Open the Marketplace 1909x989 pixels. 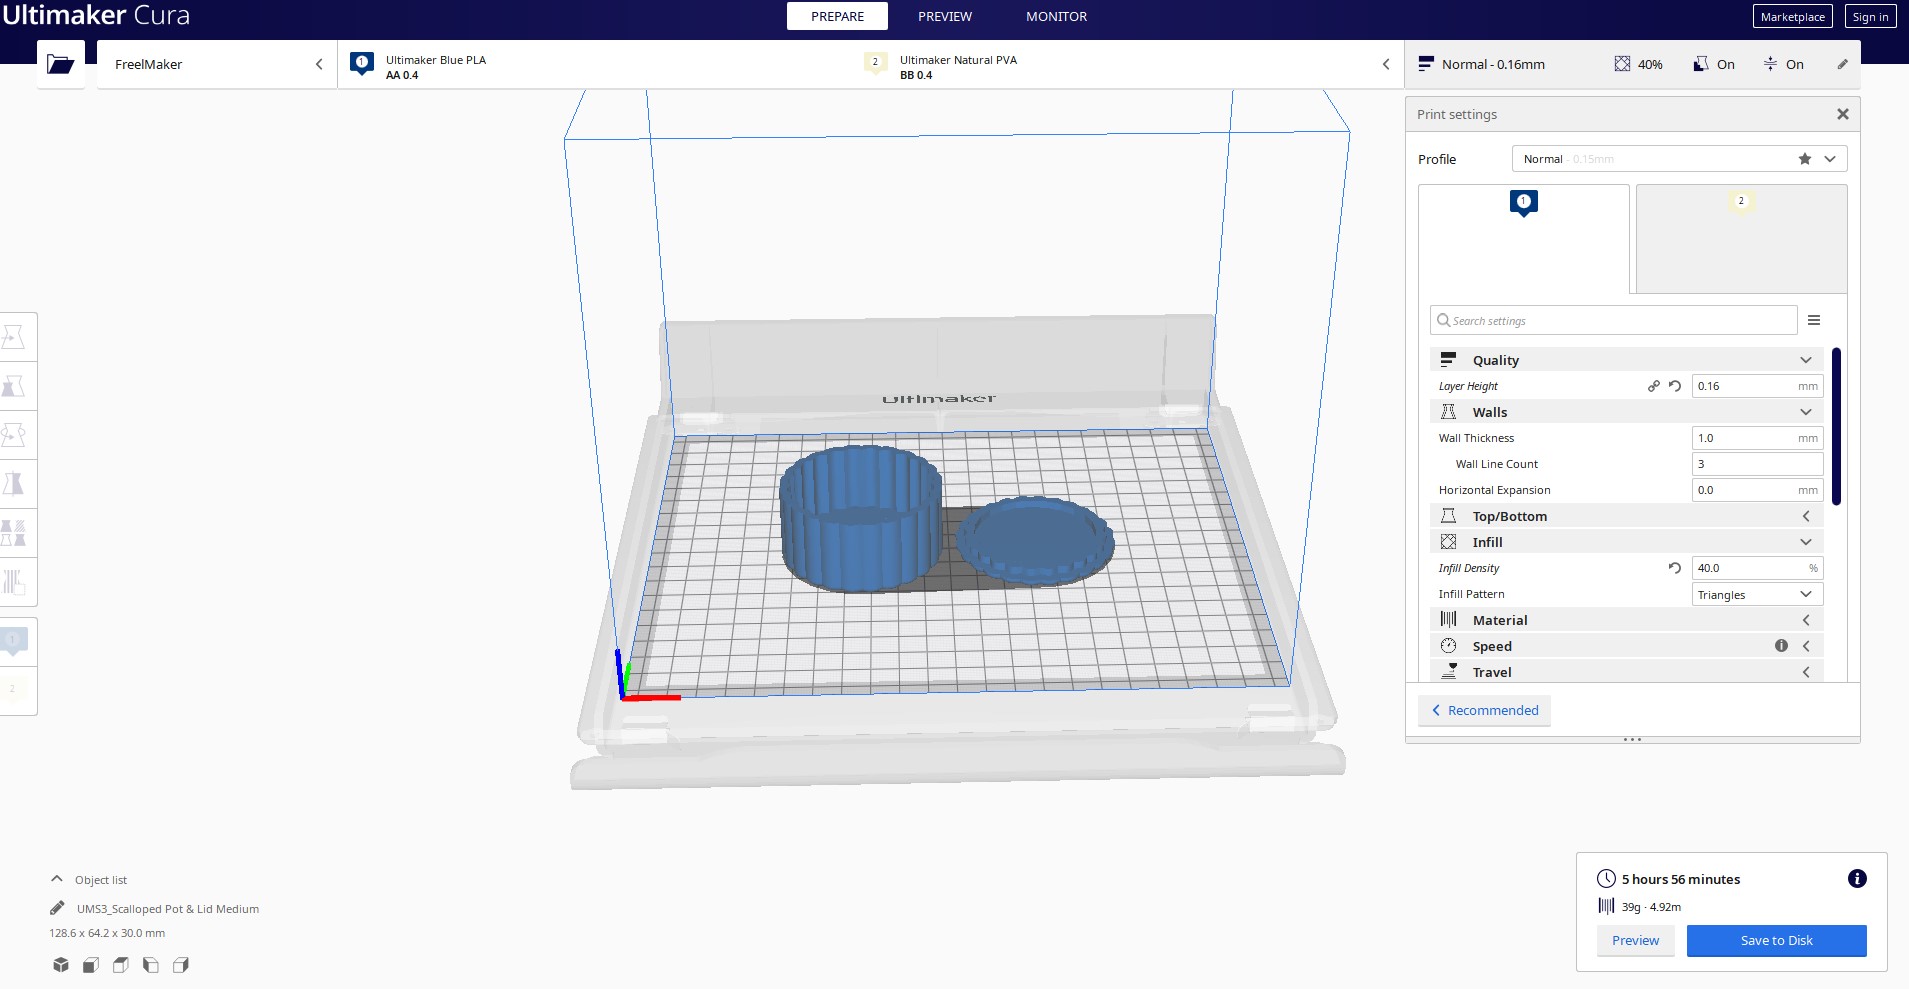point(1793,16)
